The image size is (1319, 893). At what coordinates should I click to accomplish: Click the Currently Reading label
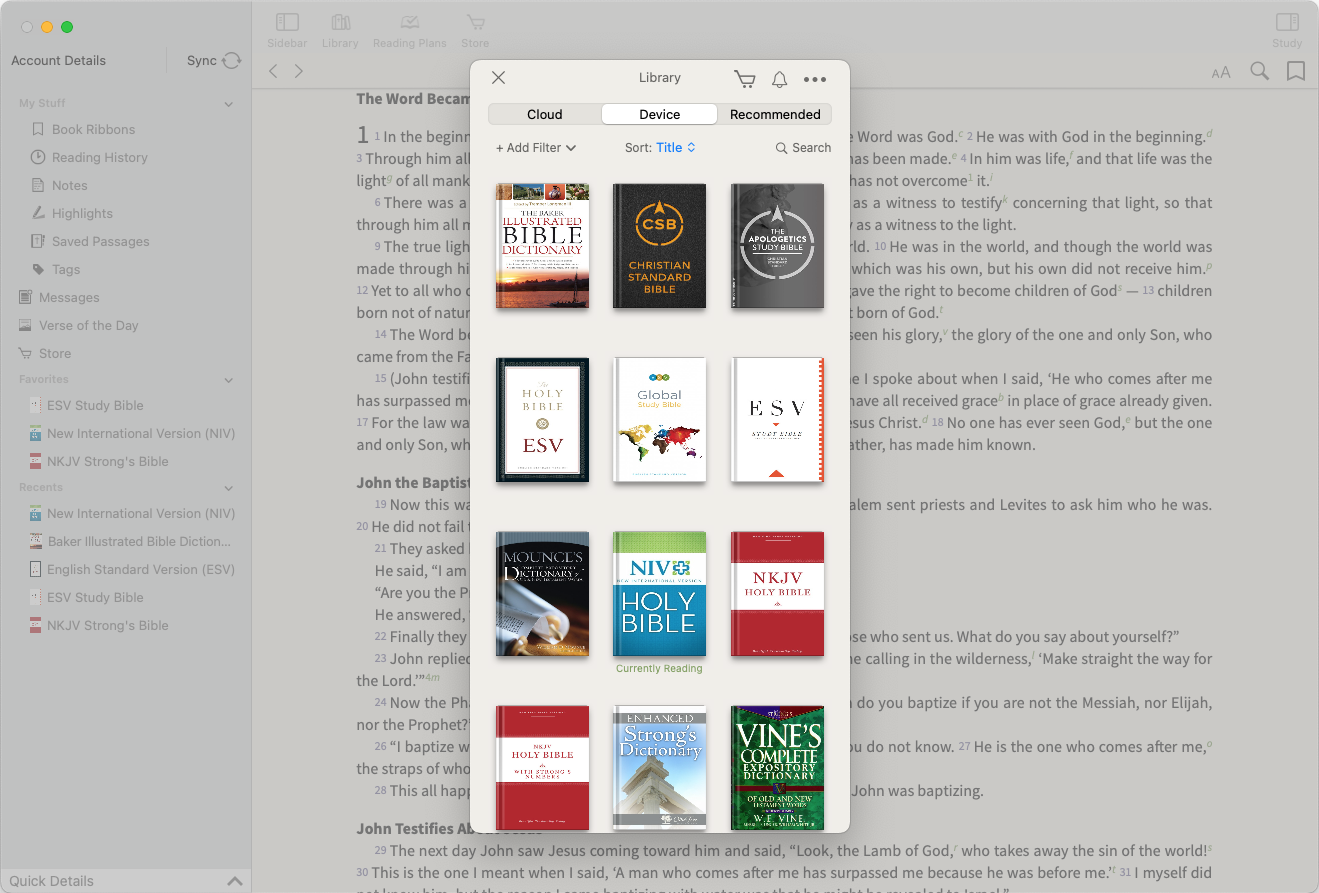click(659, 669)
